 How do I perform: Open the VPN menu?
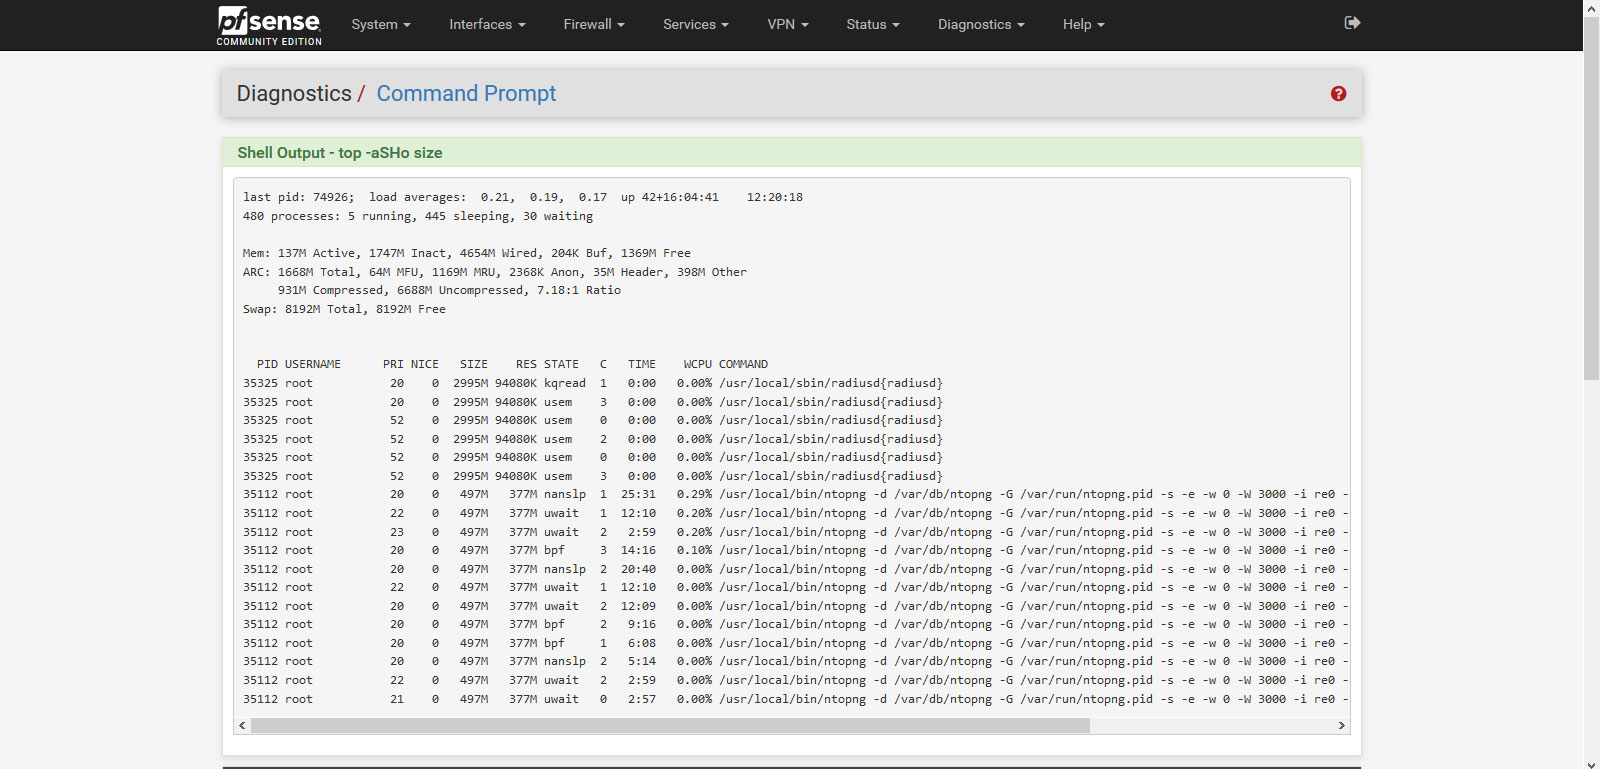click(x=787, y=25)
